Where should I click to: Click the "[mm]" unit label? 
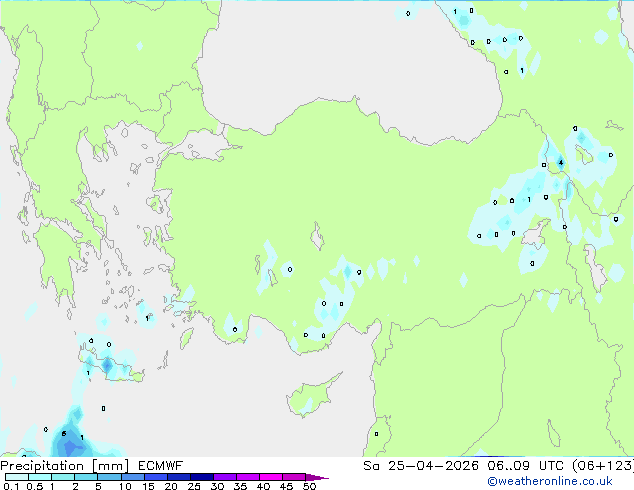111,466
